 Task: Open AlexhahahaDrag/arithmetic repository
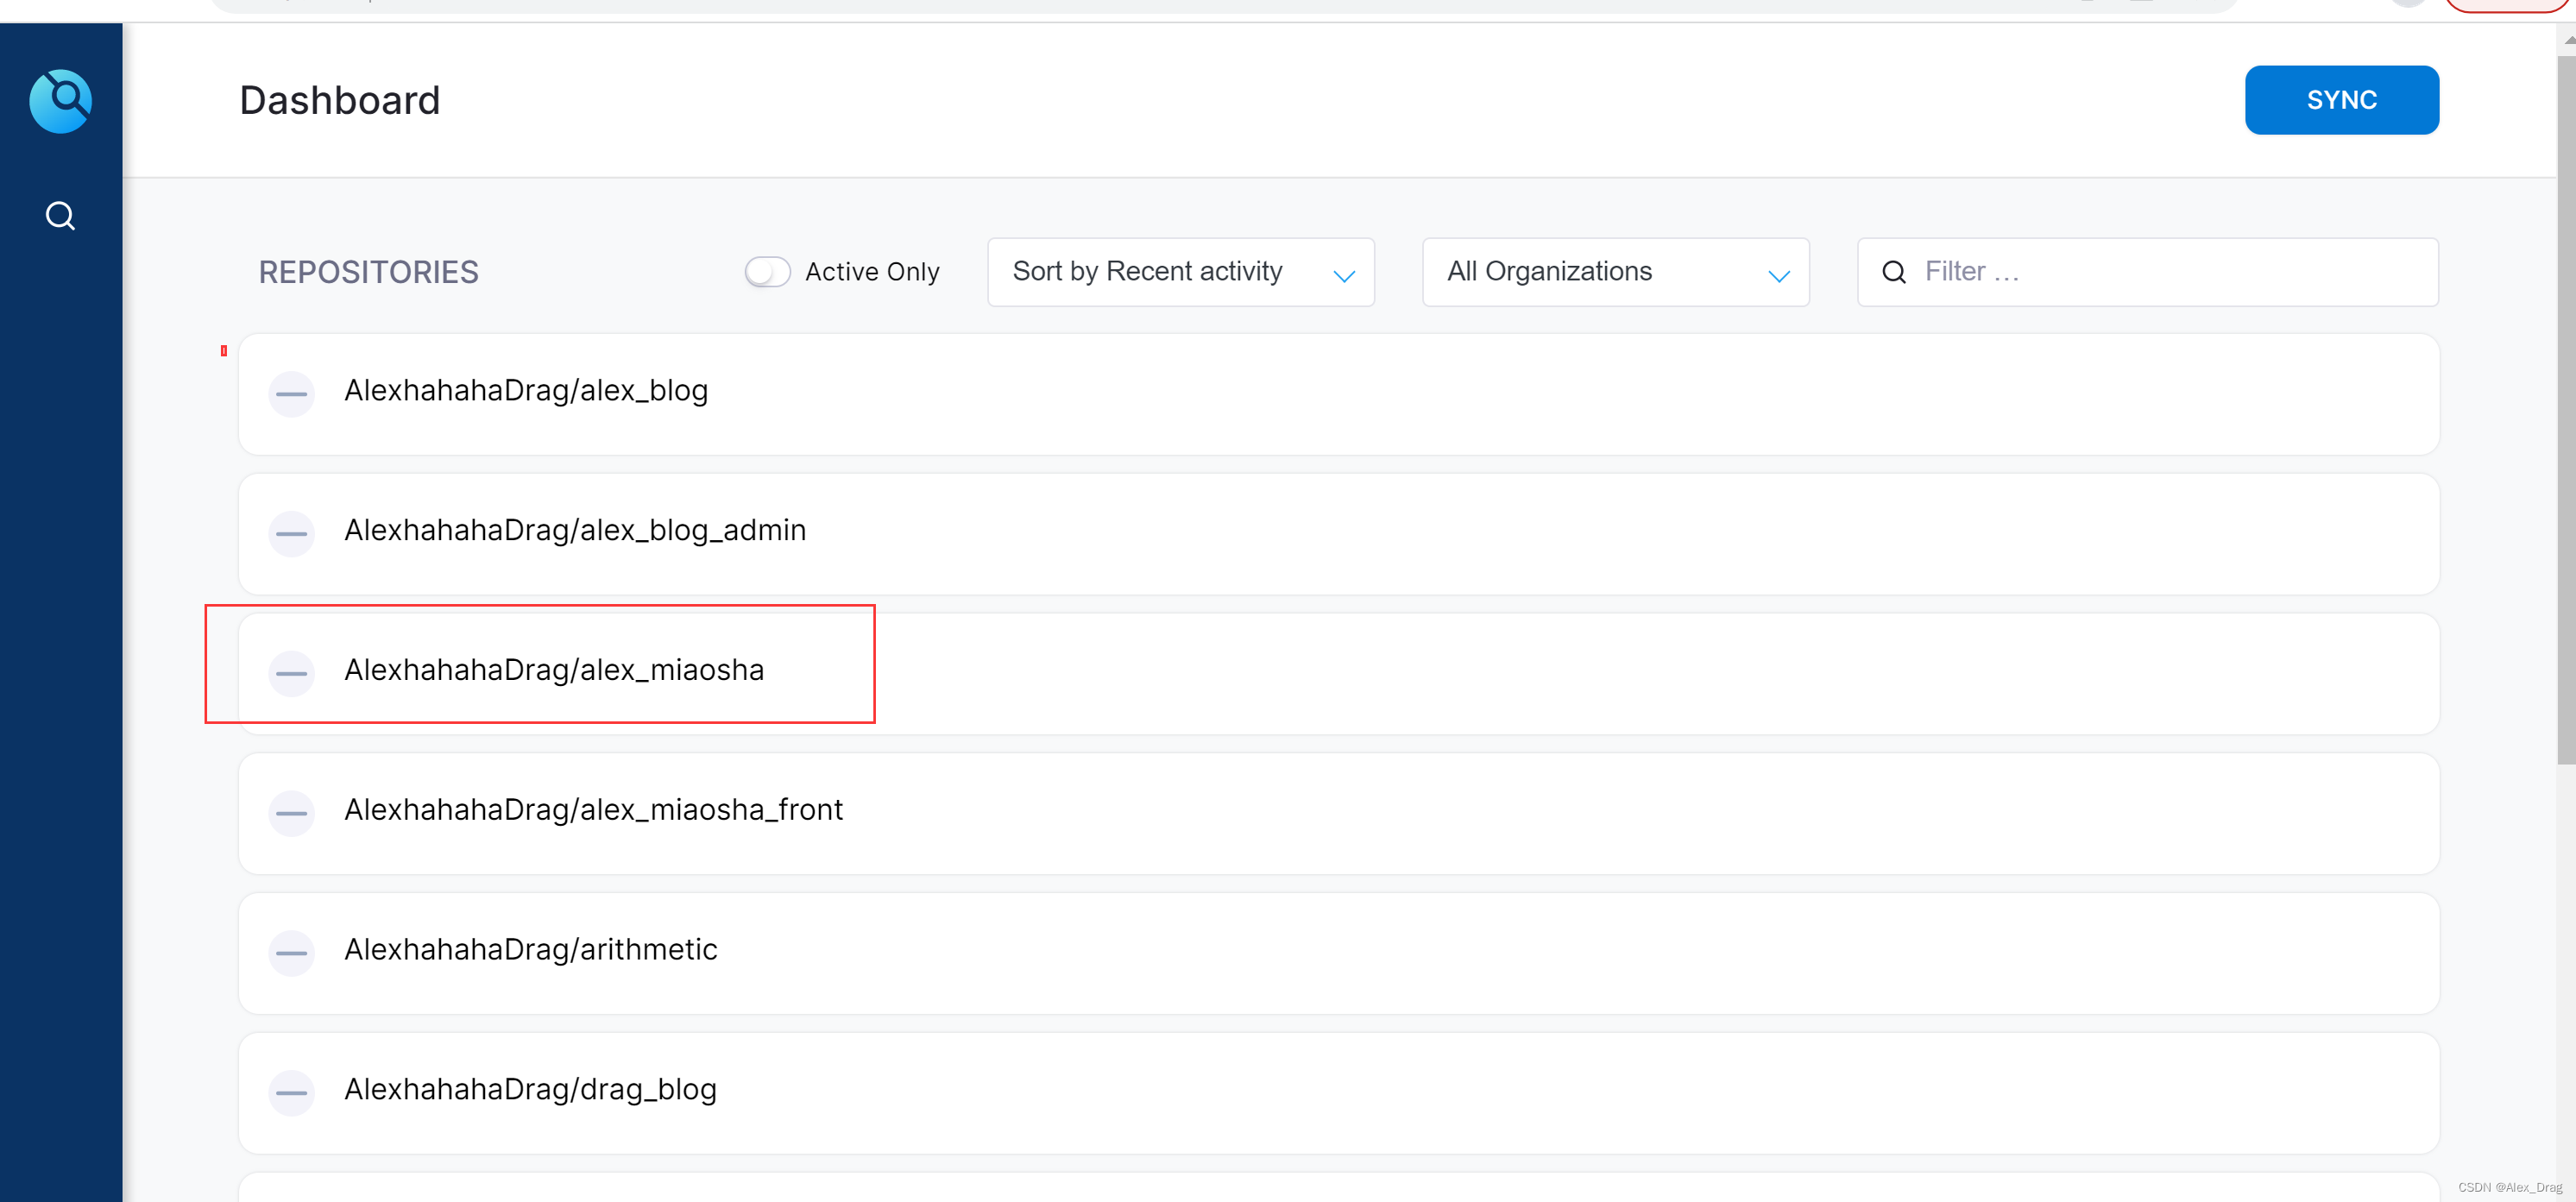[1338, 953]
